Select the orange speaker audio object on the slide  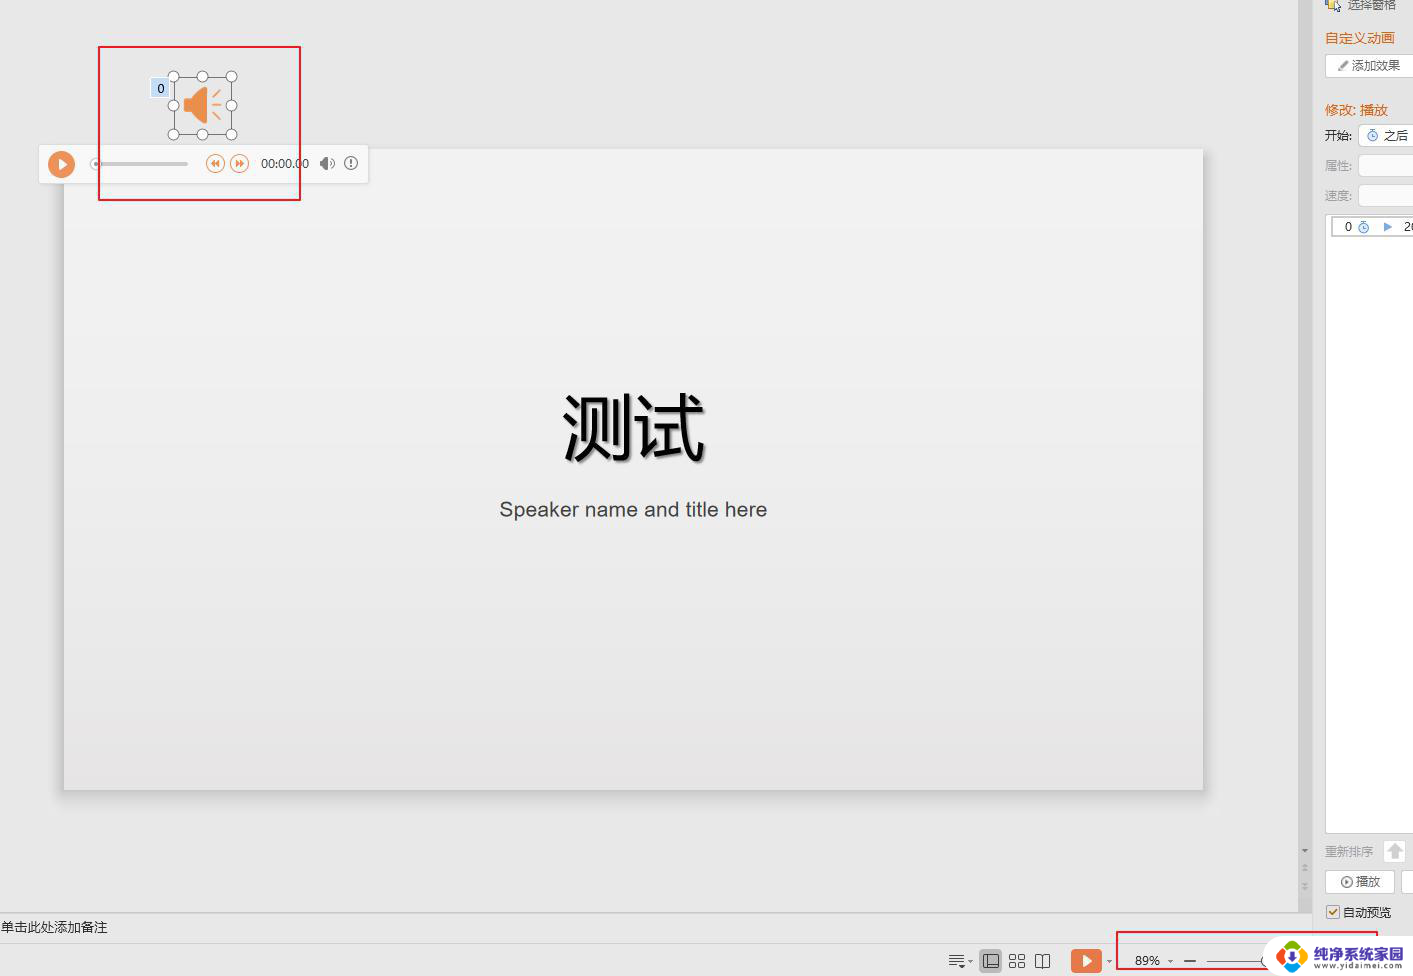tap(203, 105)
